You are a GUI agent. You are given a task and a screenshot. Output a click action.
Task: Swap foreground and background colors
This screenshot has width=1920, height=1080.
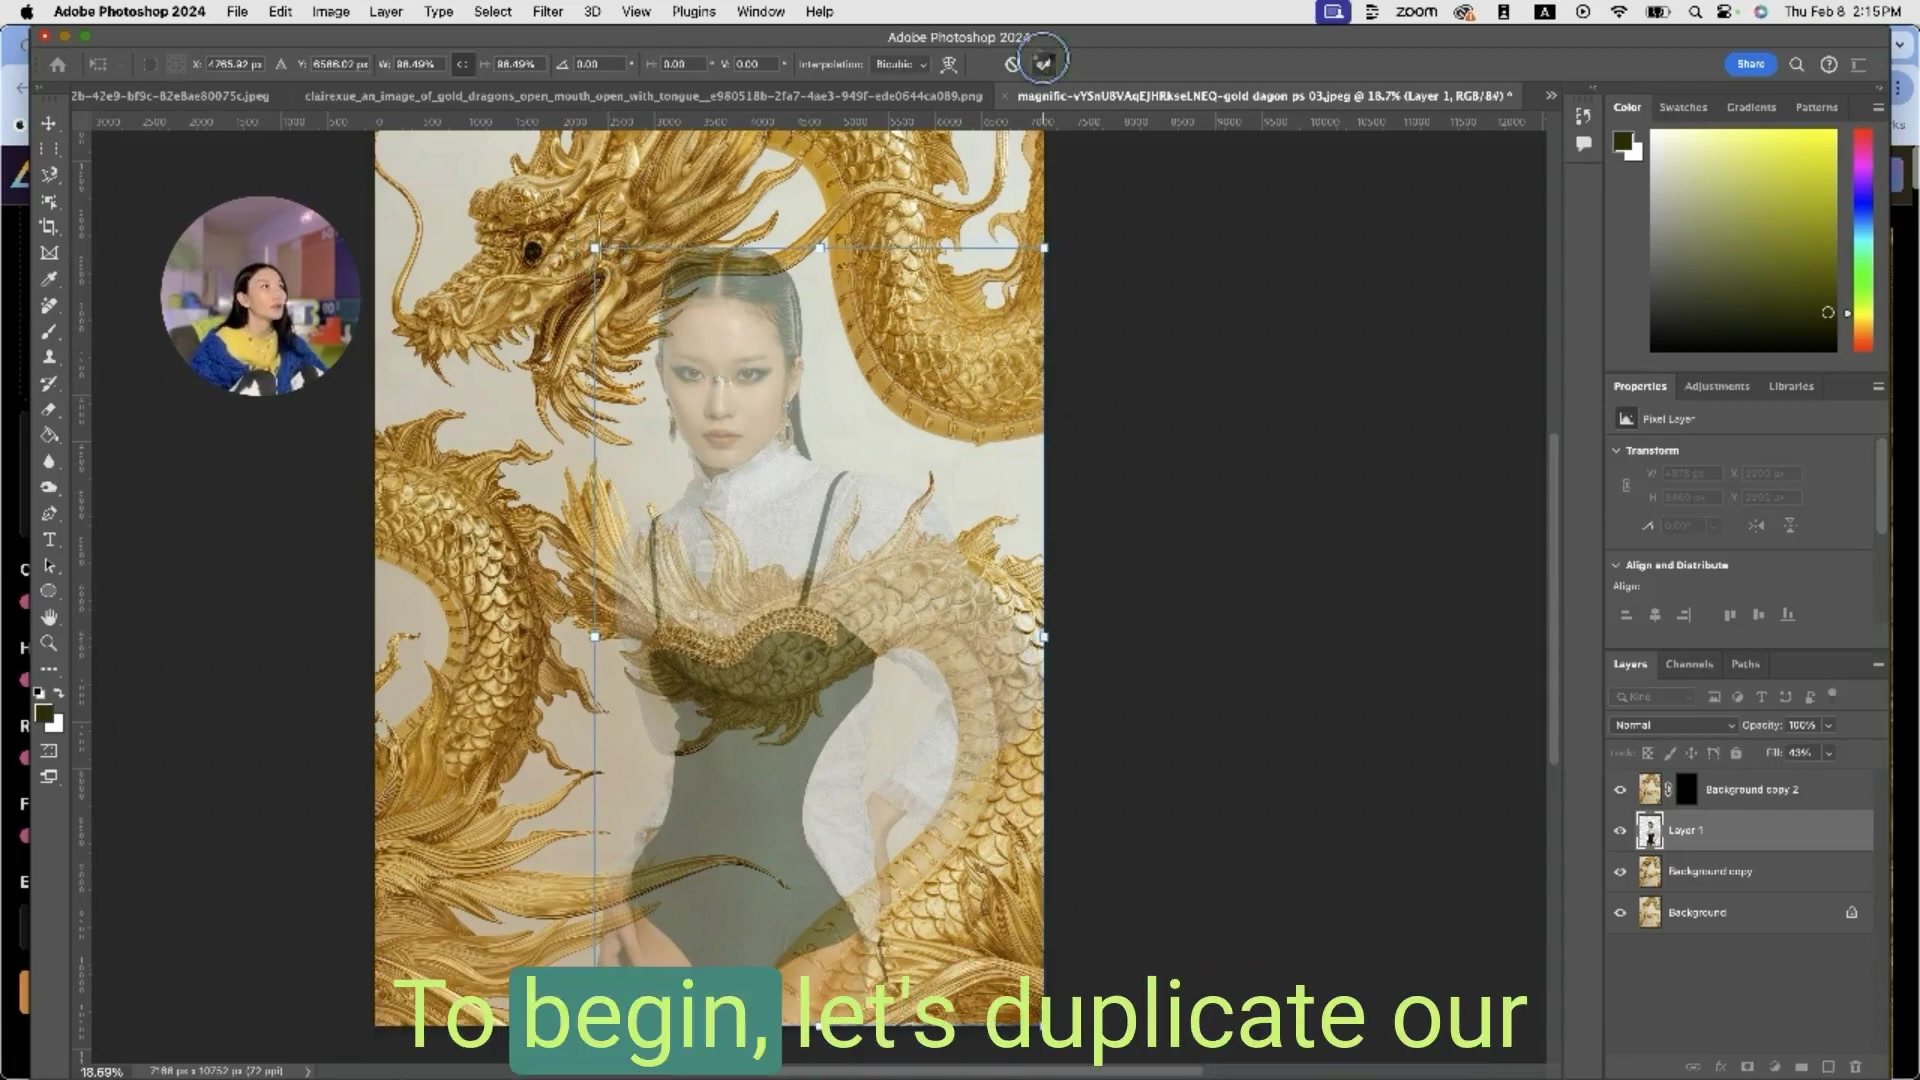59,692
